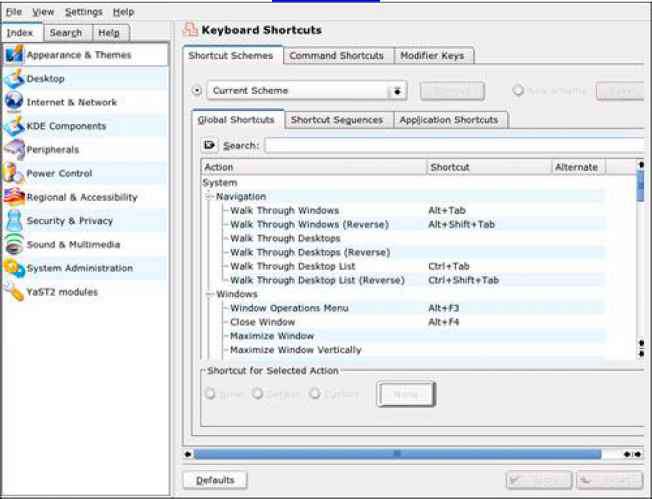
Task: Click the Defaults button
Action: tap(215, 481)
